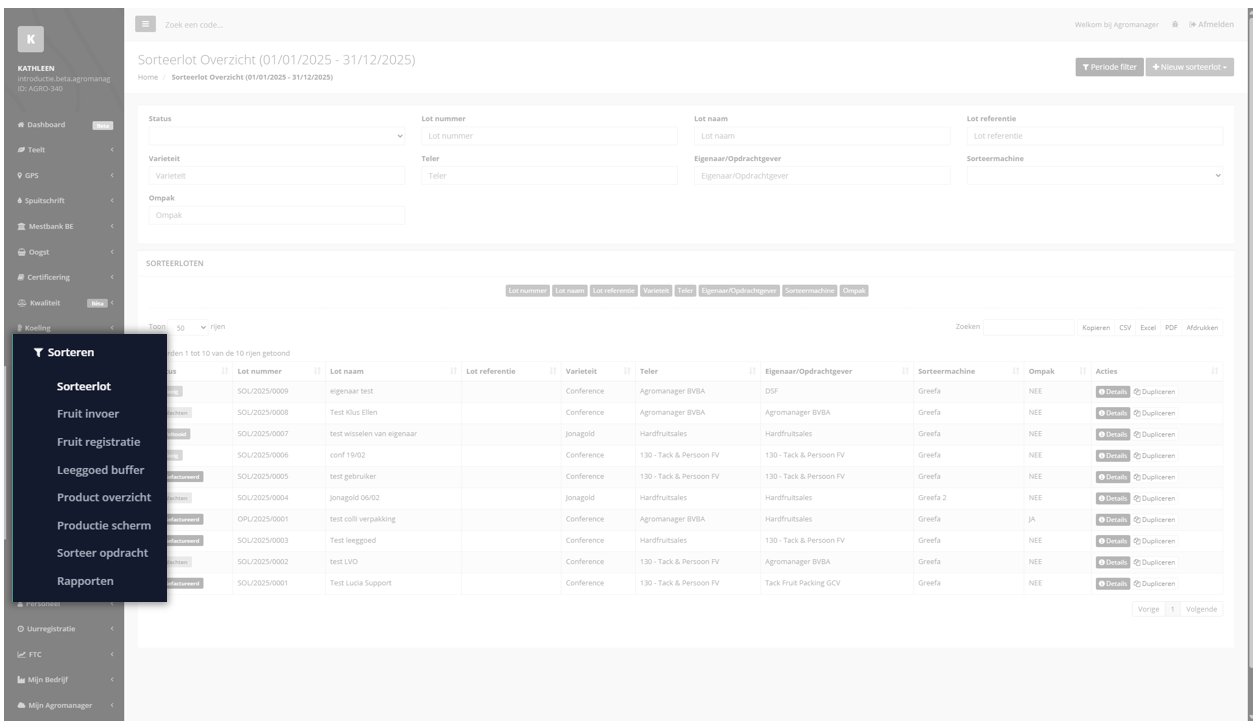Toggle Teler column visibility button

685,290
